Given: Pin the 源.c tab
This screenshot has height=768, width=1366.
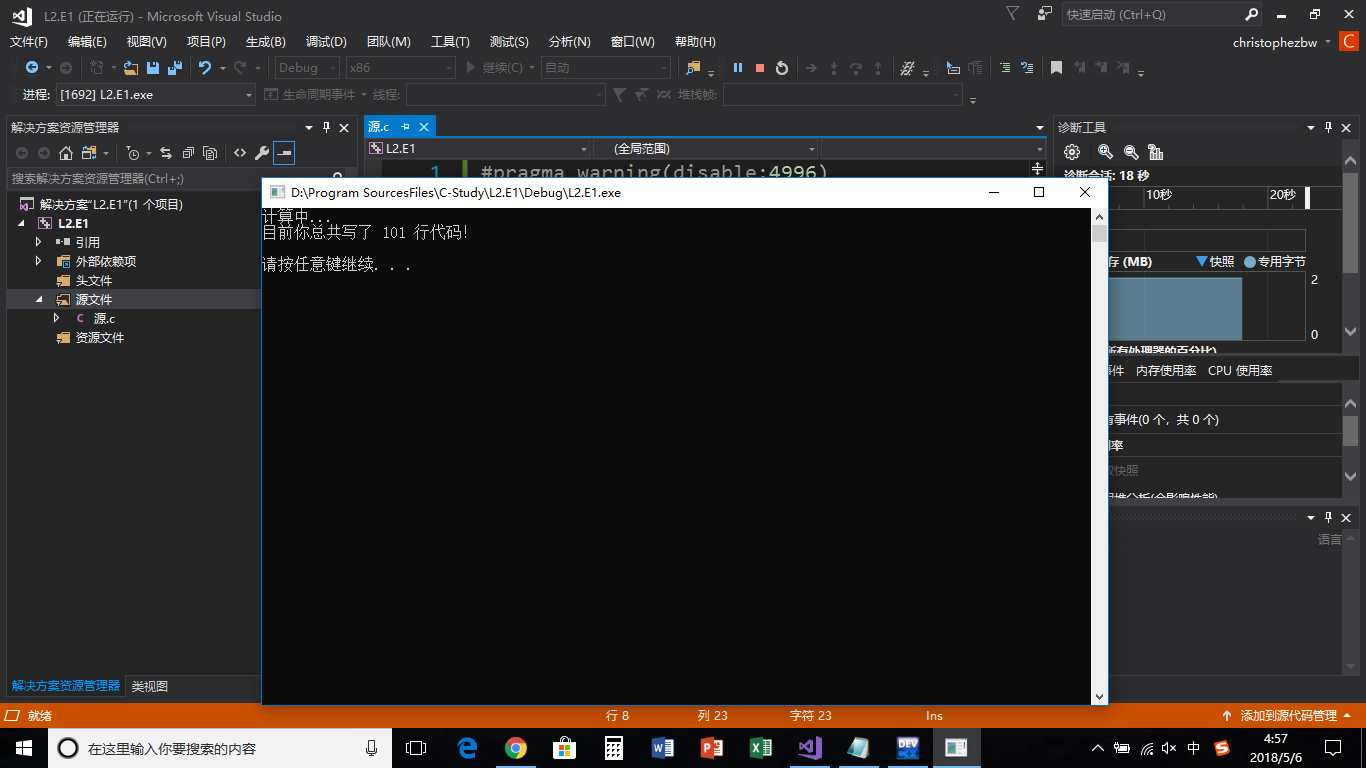Looking at the screenshot, I should pos(406,127).
